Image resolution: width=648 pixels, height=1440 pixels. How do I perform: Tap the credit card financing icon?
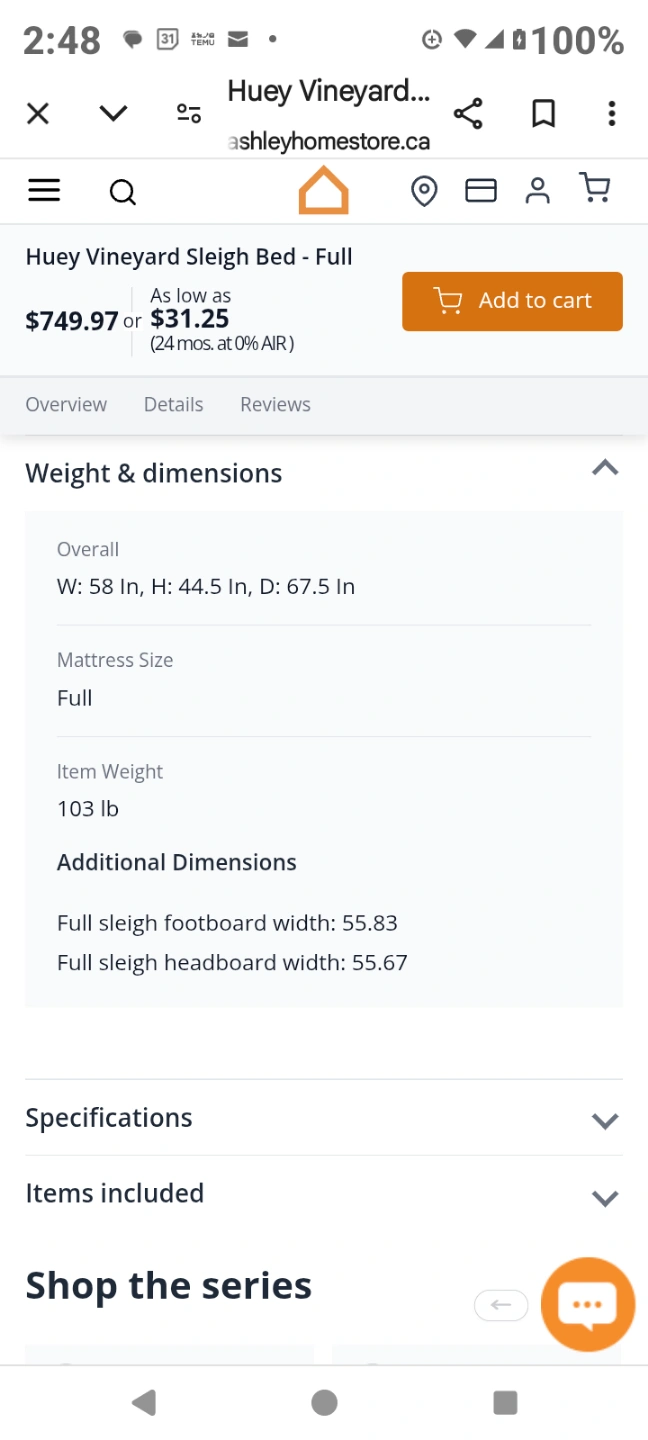[x=481, y=190]
